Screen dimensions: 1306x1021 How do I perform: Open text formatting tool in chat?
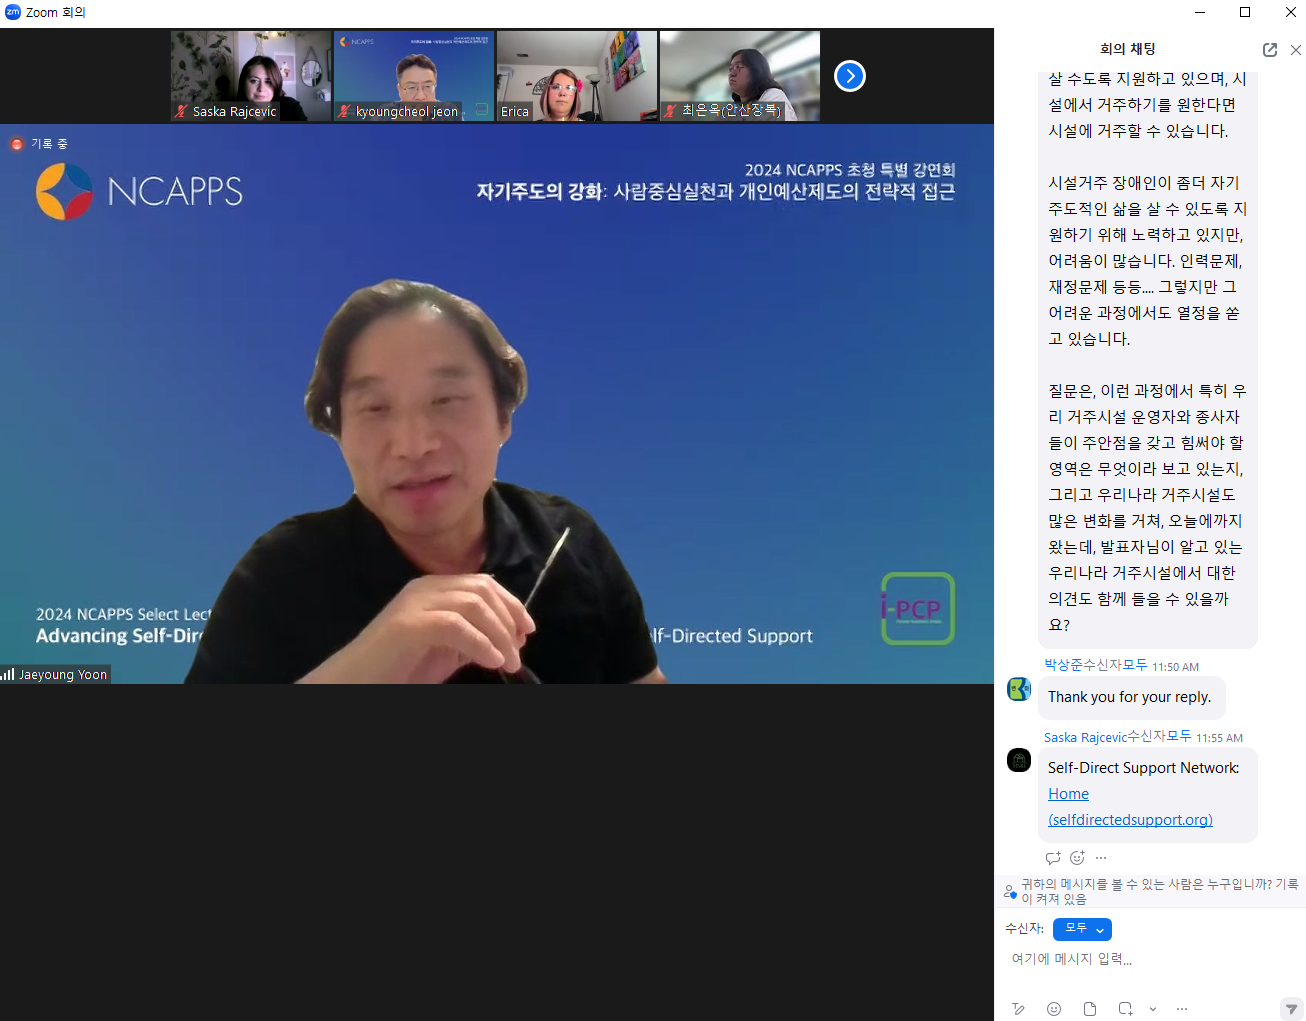click(x=1018, y=1009)
